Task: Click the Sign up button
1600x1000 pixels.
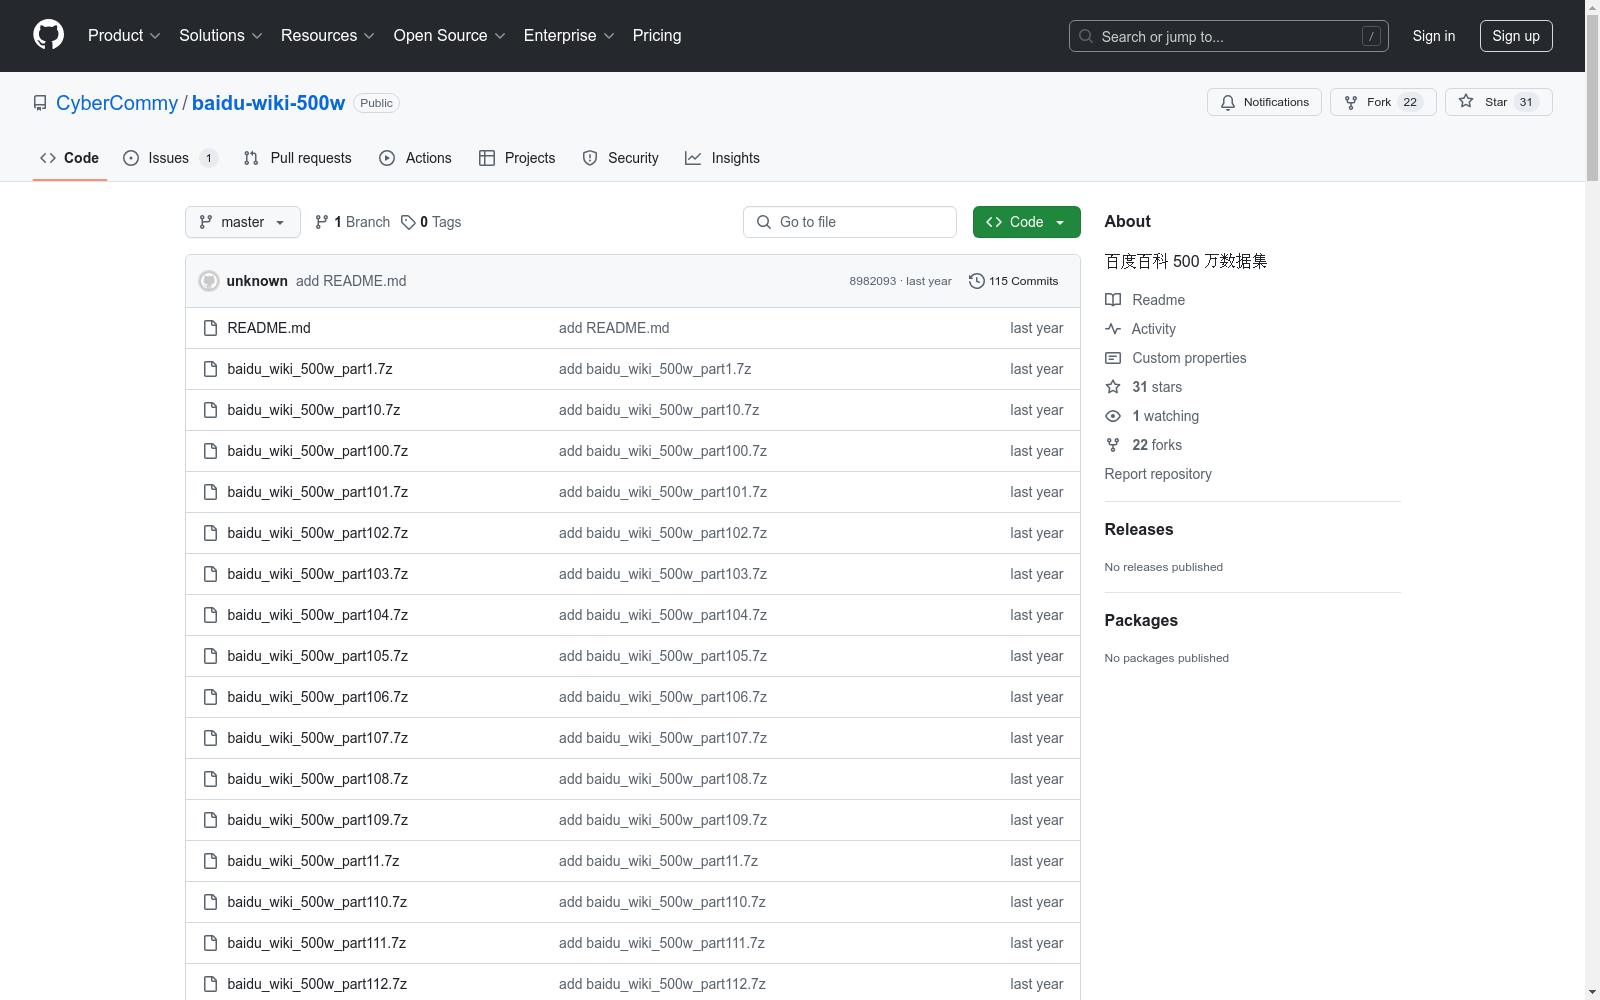Action: pyautogui.click(x=1516, y=36)
